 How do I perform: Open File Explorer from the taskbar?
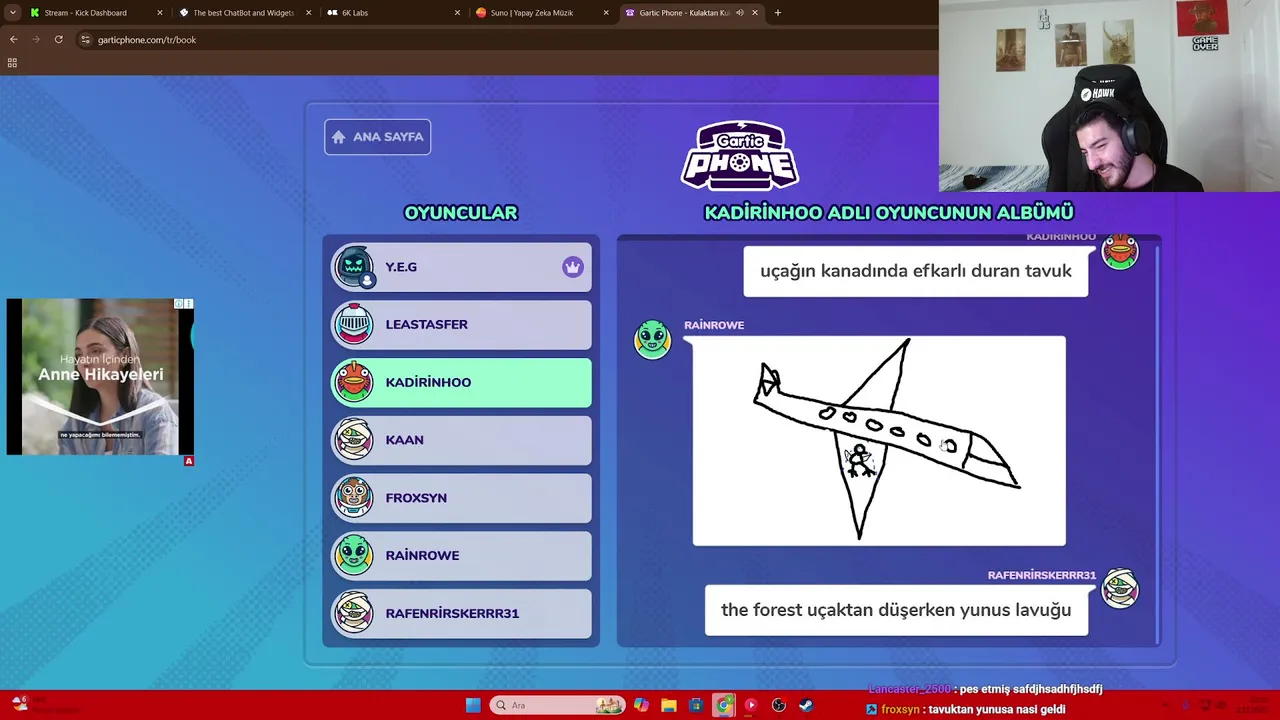pyautogui.click(x=669, y=705)
